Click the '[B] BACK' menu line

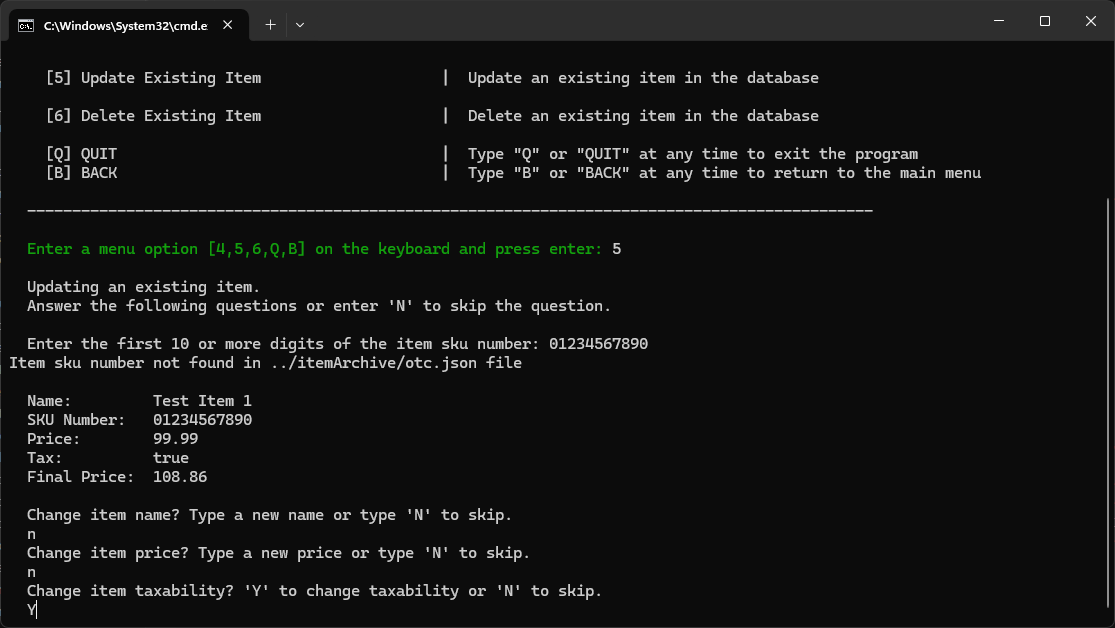click(81, 173)
